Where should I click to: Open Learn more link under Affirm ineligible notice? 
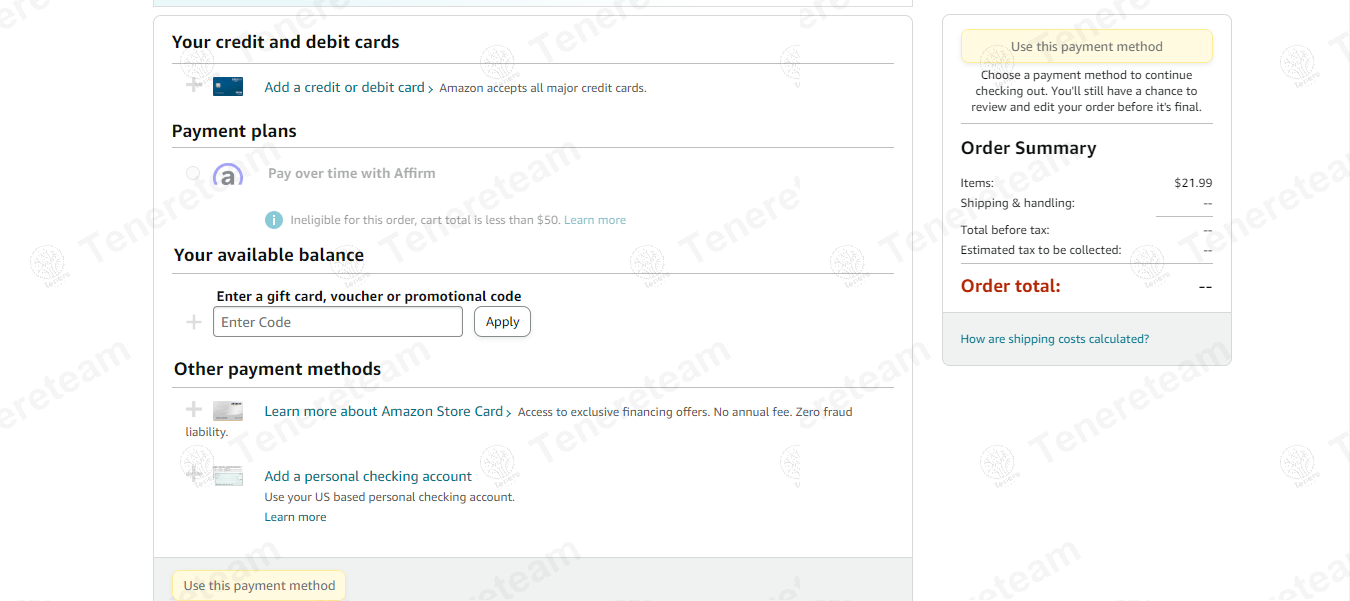coord(595,220)
